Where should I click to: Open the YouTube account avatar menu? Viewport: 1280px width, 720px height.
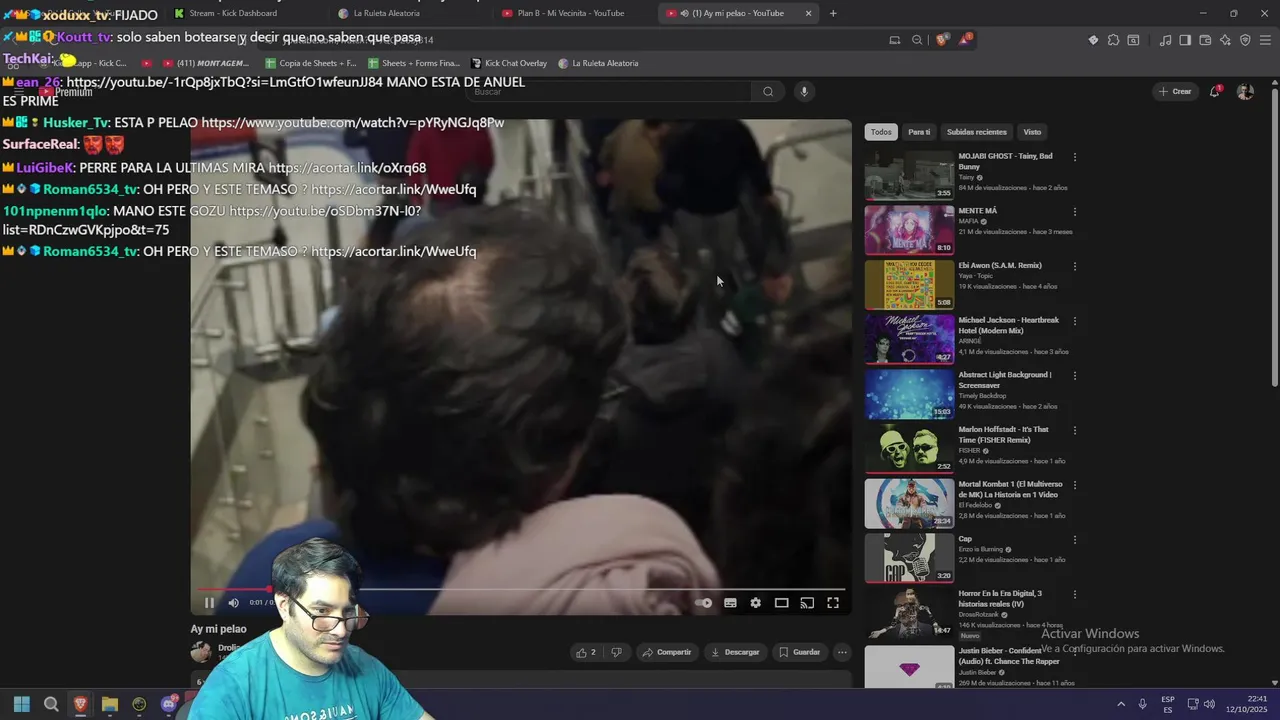pos(1245,91)
